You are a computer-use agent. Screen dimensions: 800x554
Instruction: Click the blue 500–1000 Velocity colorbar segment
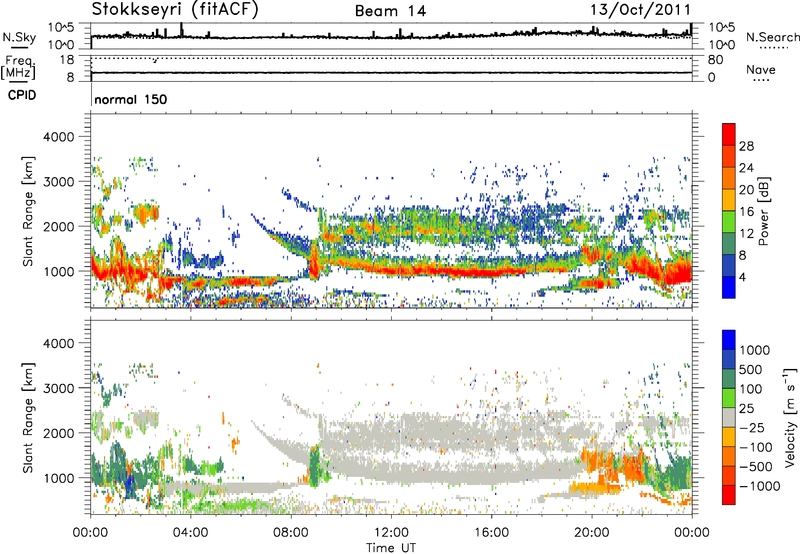click(729, 359)
